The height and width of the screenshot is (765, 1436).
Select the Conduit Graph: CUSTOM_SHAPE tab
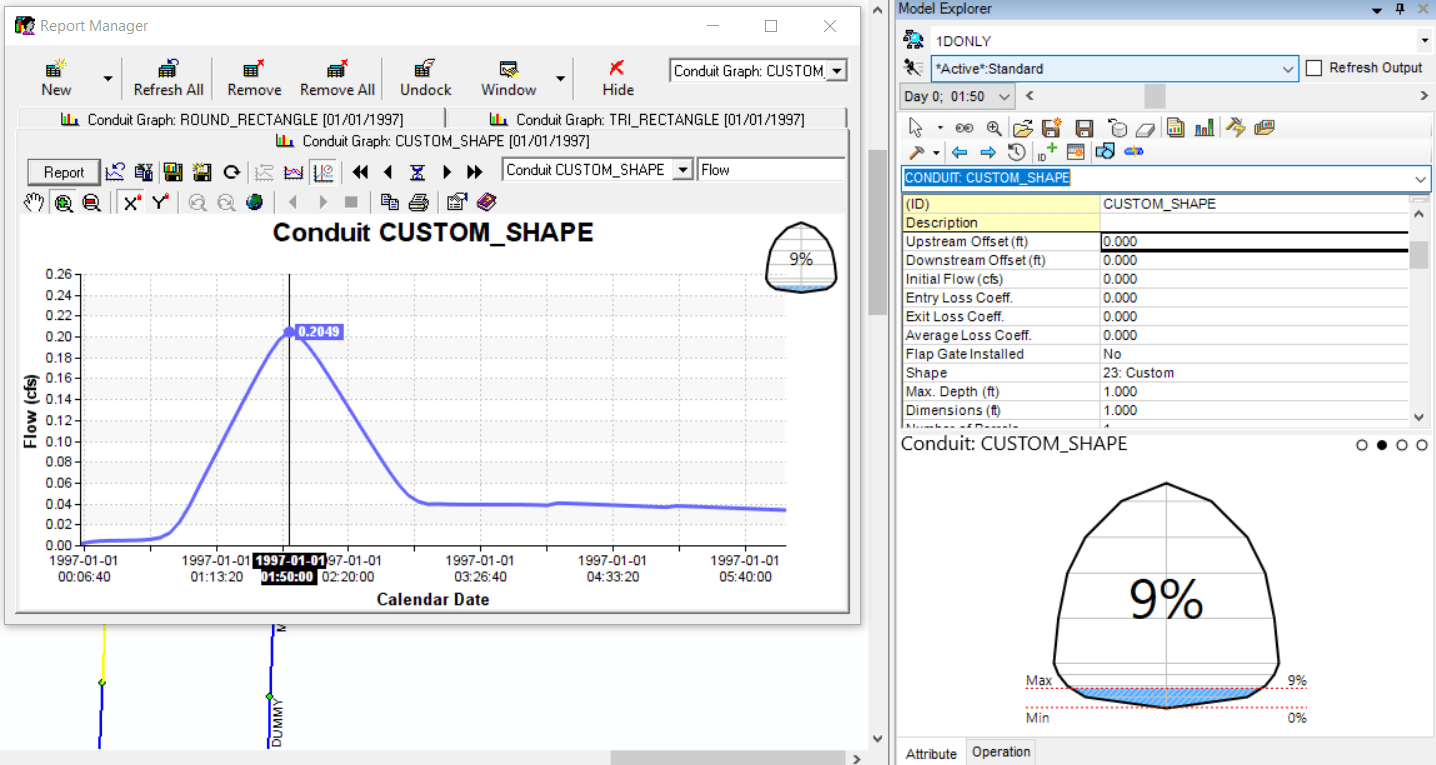coord(434,141)
